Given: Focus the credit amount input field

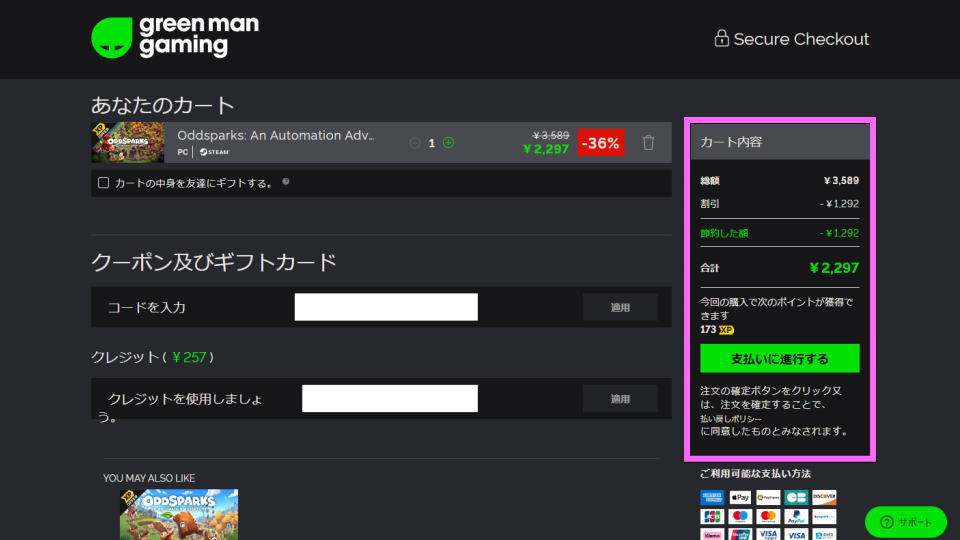Looking at the screenshot, I should pyautogui.click(x=389, y=398).
